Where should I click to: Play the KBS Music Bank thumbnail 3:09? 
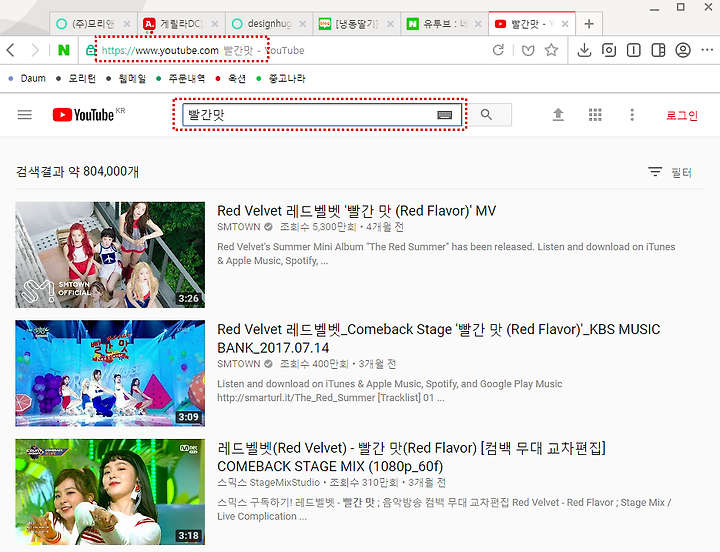(x=110, y=373)
